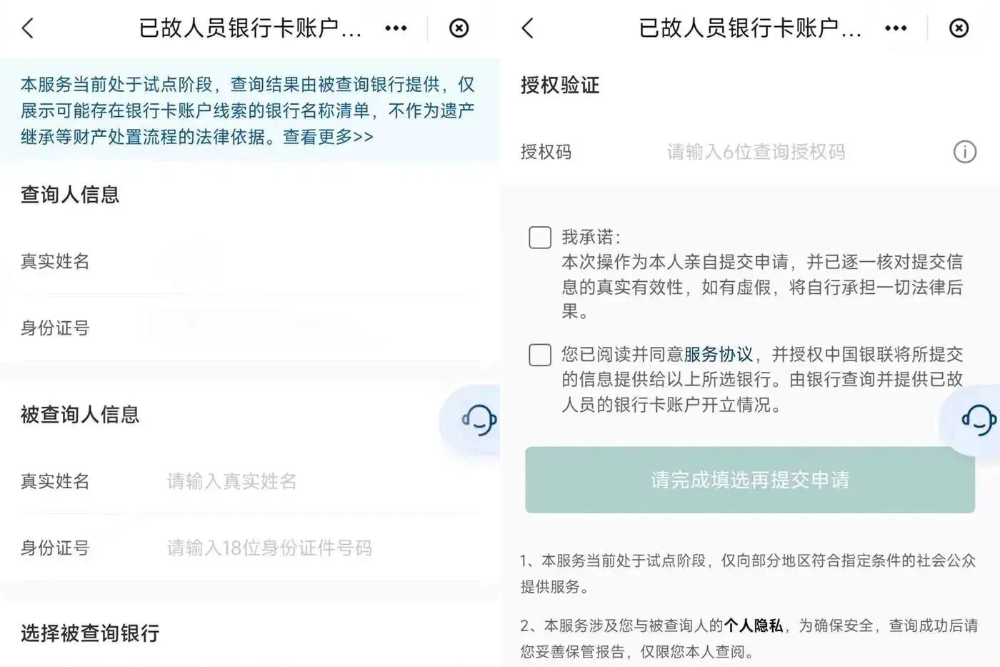1000x667 pixels.
Task: Tick the 您已阅读并同意服务协议 checkbox
Action: point(540,354)
